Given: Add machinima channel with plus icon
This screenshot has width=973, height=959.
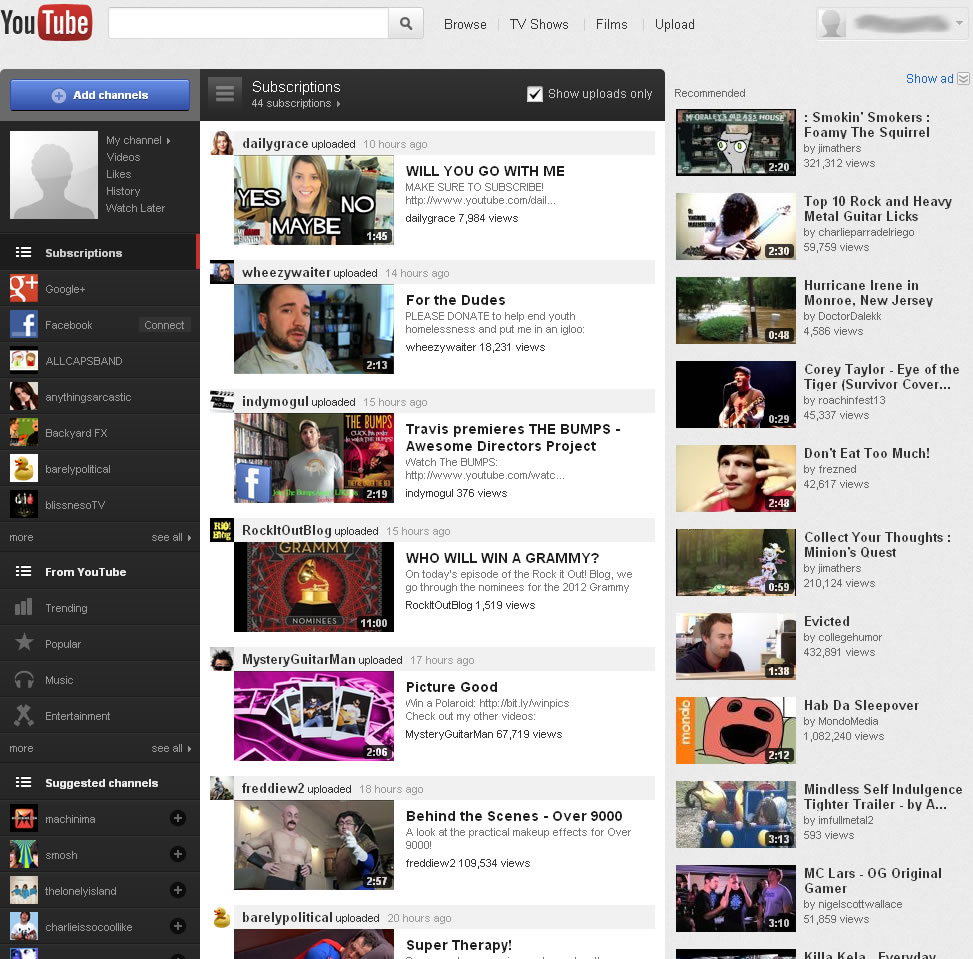Looking at the screenshot, I should (177, 818).
